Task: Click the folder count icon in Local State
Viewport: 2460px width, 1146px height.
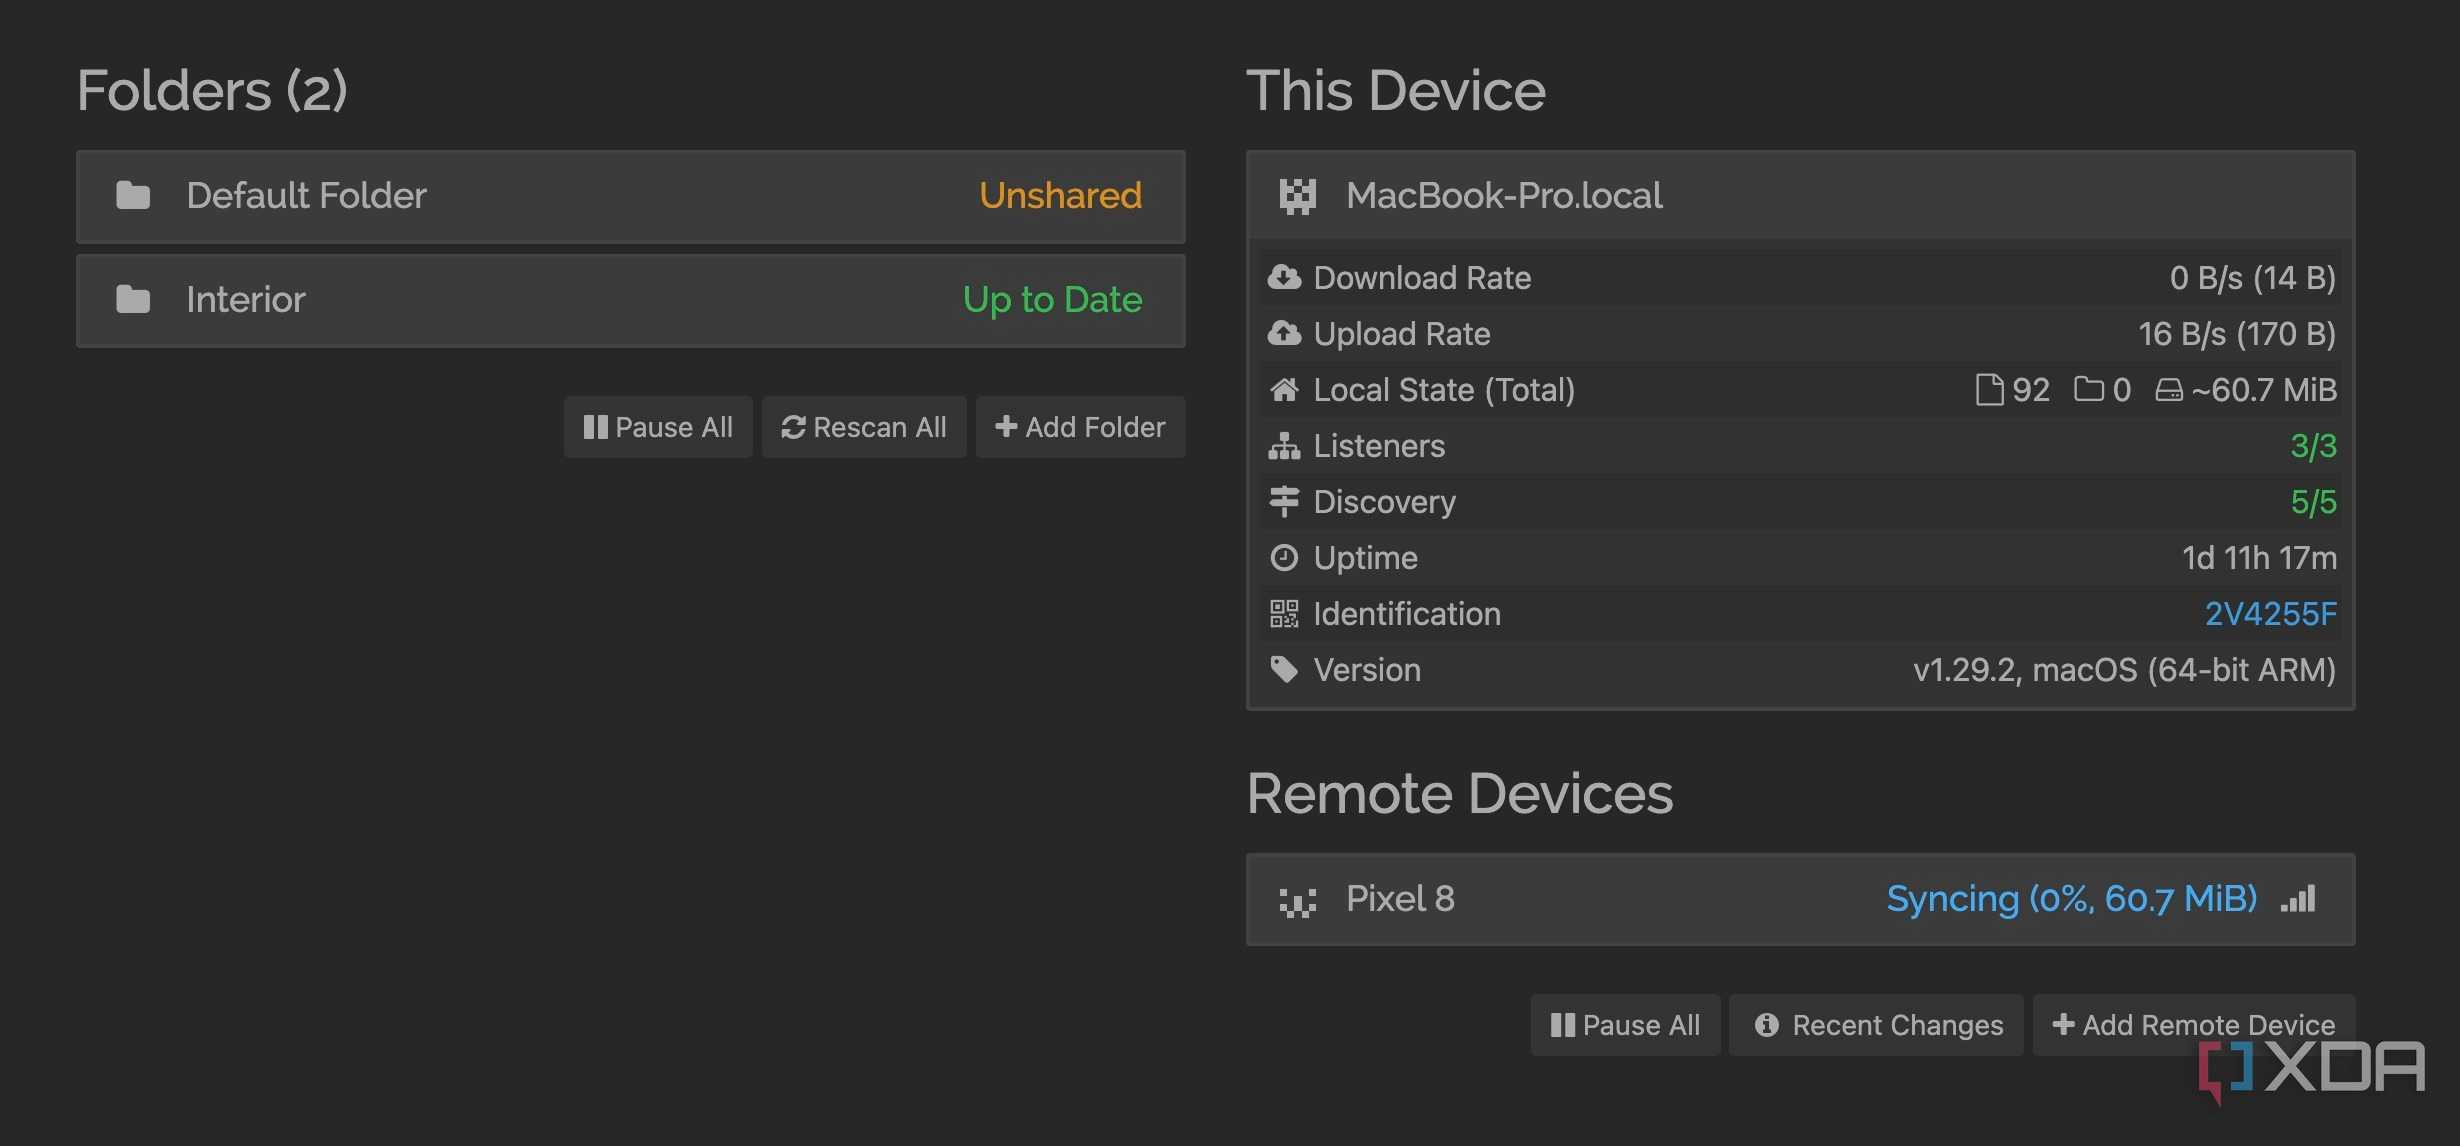Action: click(2088, 389)
